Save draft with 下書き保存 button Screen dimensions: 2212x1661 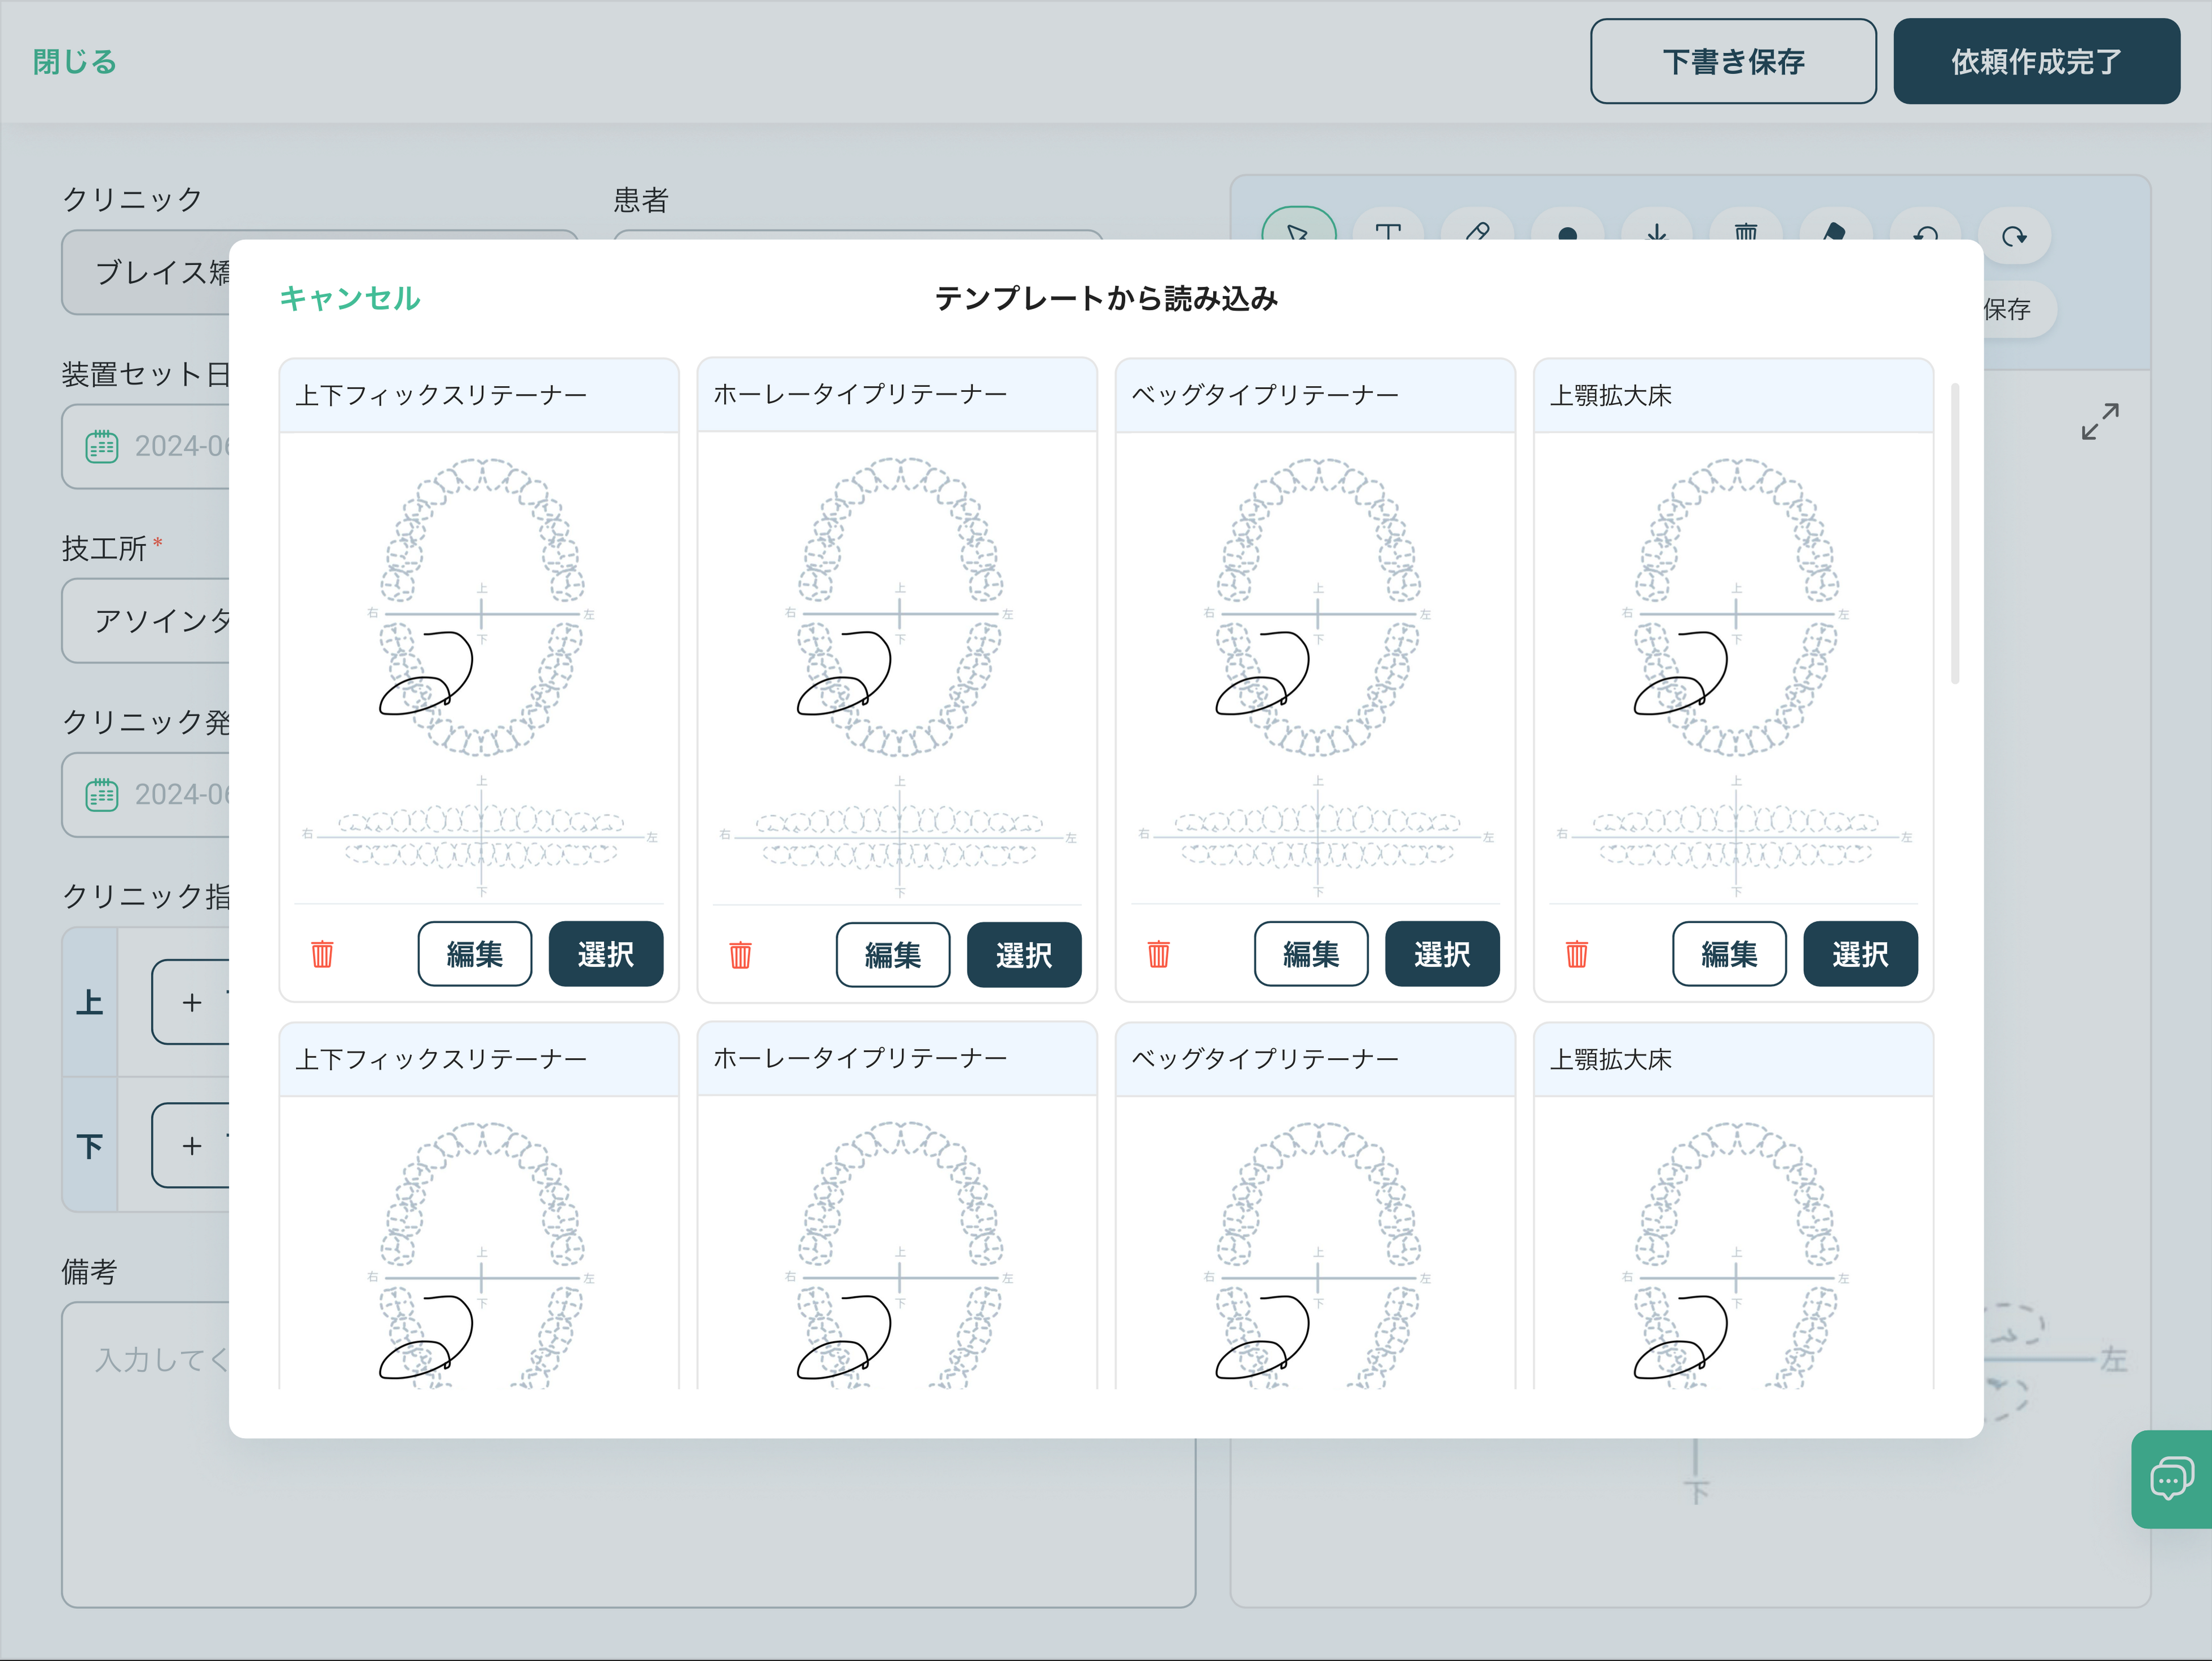1733,61
